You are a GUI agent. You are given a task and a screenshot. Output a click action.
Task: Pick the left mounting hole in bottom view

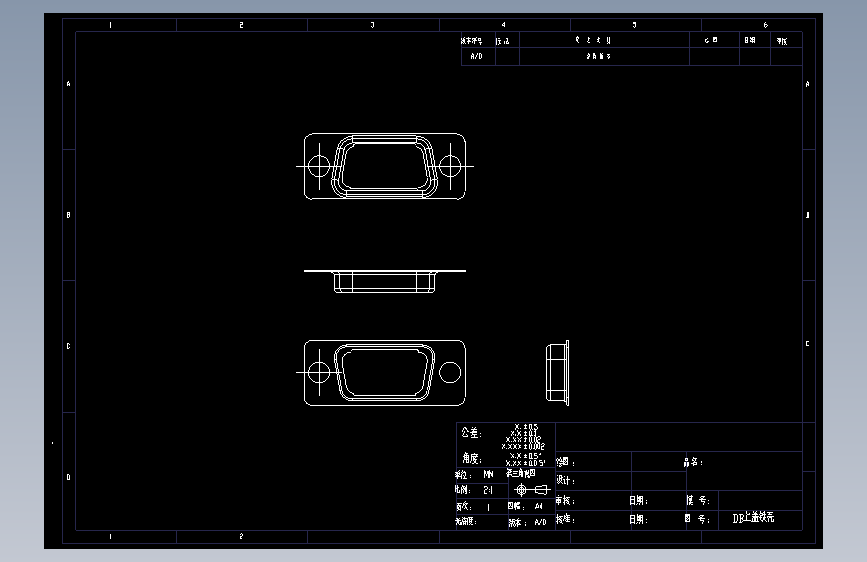point(318,372)
